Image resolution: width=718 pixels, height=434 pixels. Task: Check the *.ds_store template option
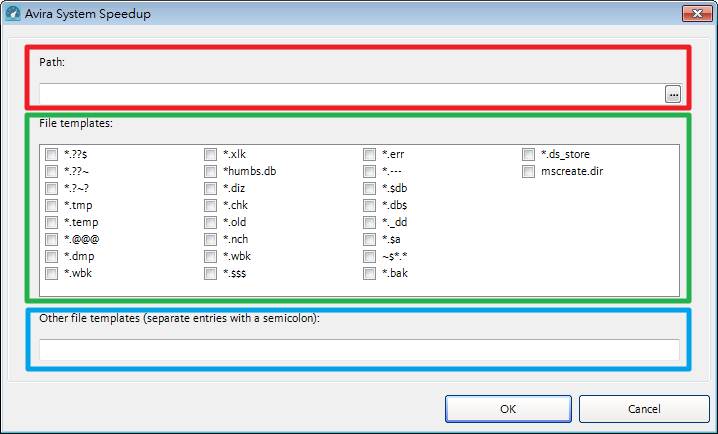pyautogui.click(x=529, y=154)
